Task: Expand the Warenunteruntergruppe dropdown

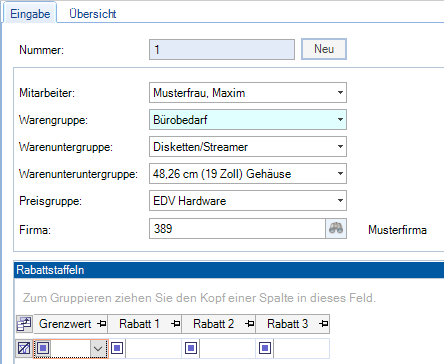Action: point(340,173)
